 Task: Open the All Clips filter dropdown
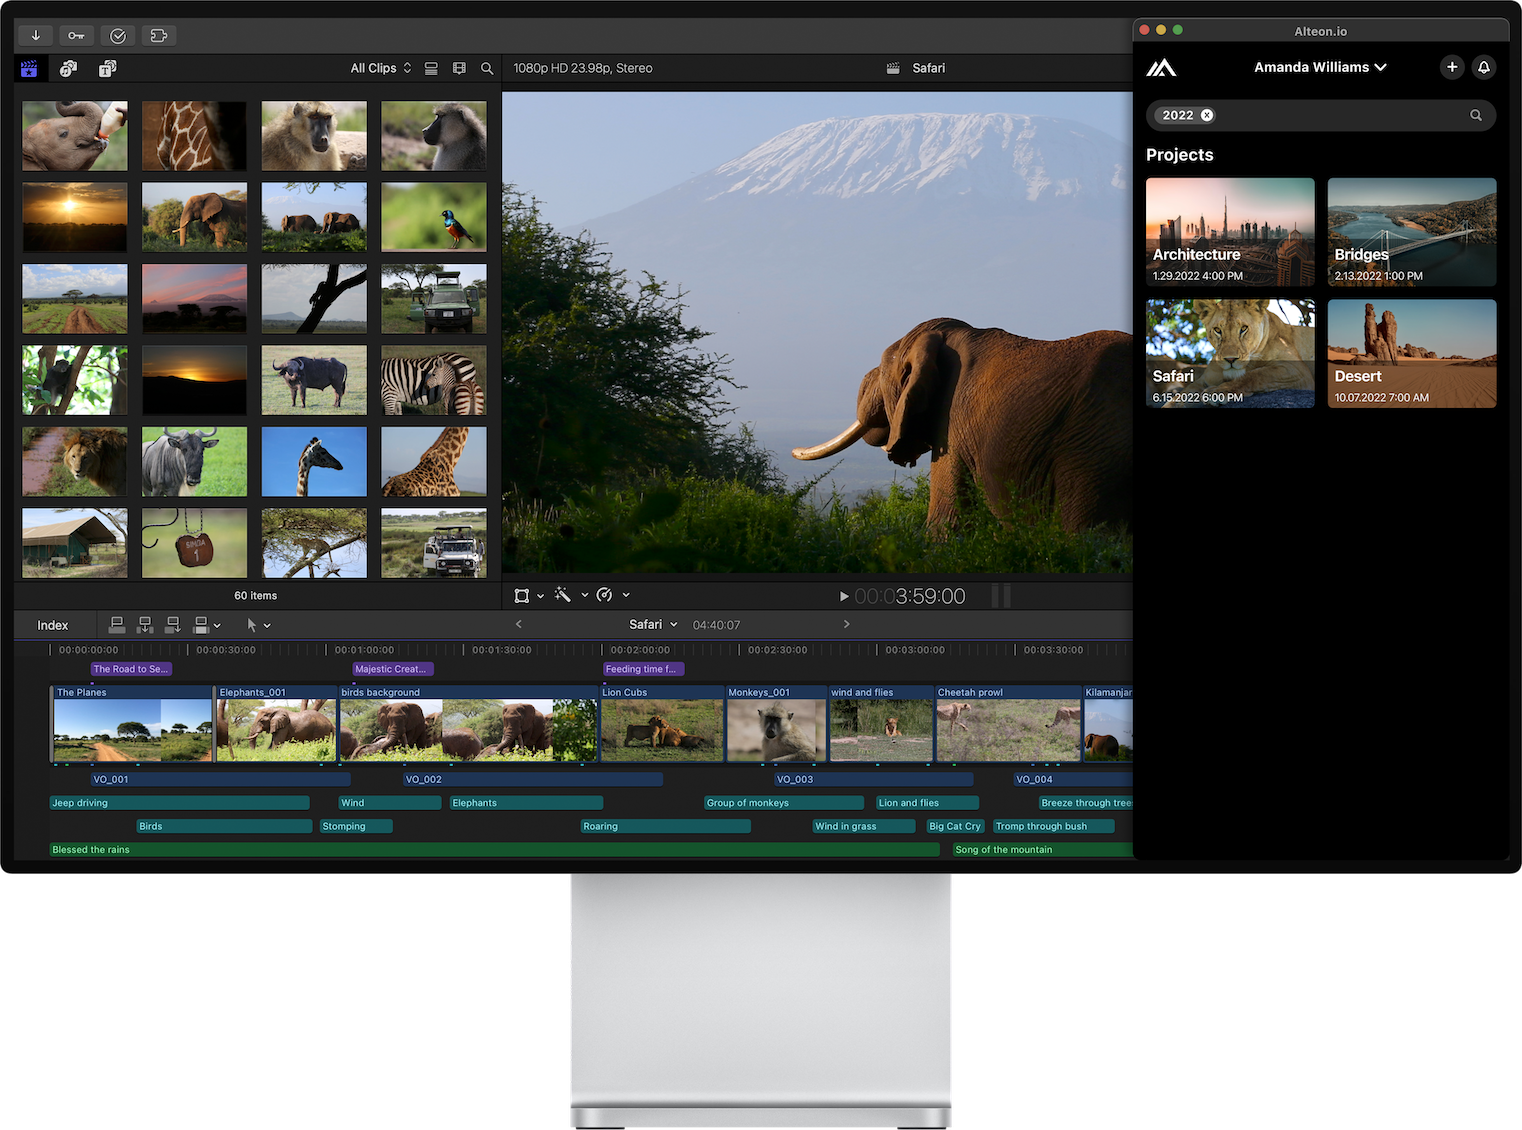click(x=380, y=69)
